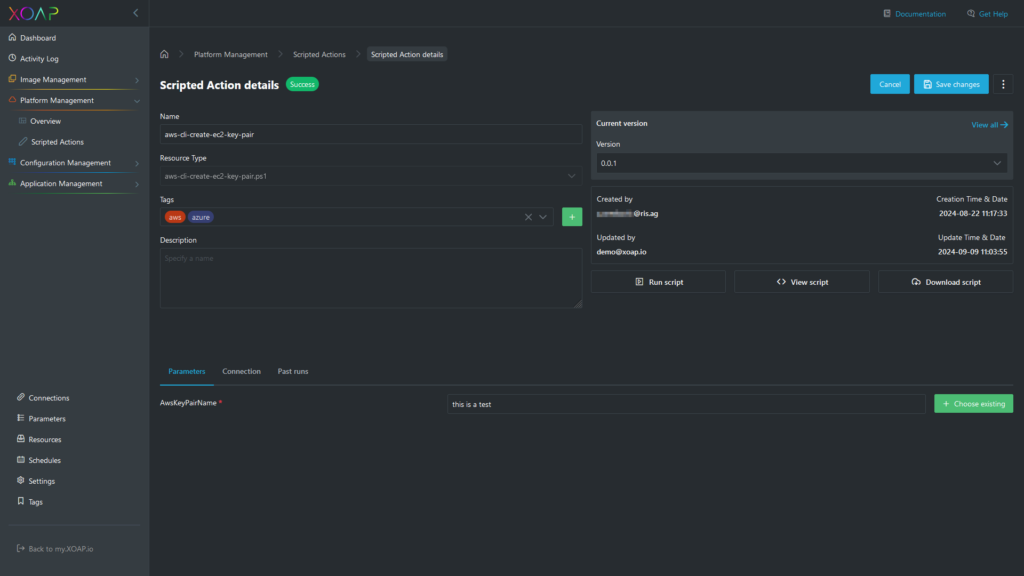Screen dimensions: 1024x576
Task: Open the Resource Type dropdown
Action: tap(371, 176)
